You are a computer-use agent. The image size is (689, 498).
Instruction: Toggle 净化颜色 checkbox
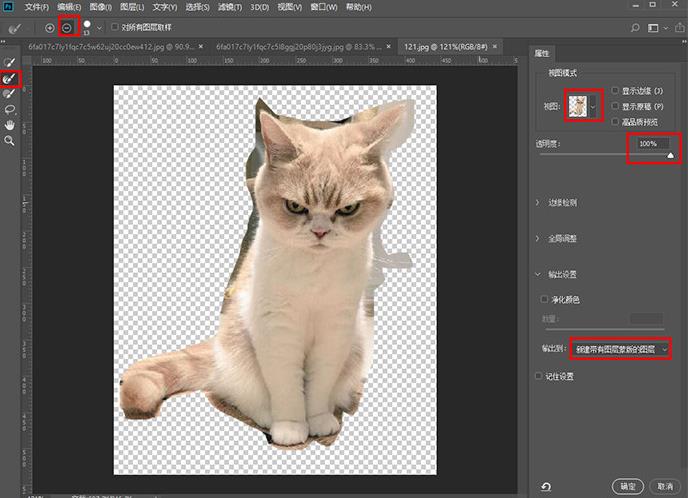(x=544, y=299)
